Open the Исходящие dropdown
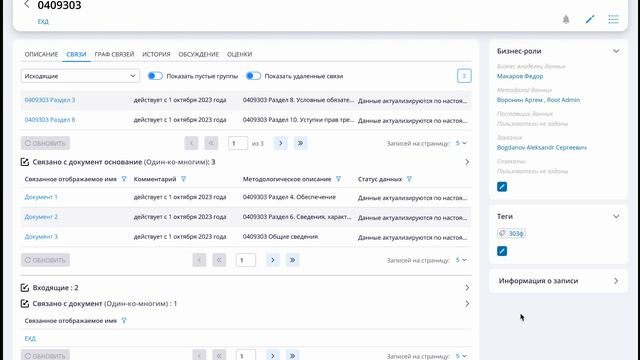The width and height of the screenshot is (640, 360). [x=80, y=76]
